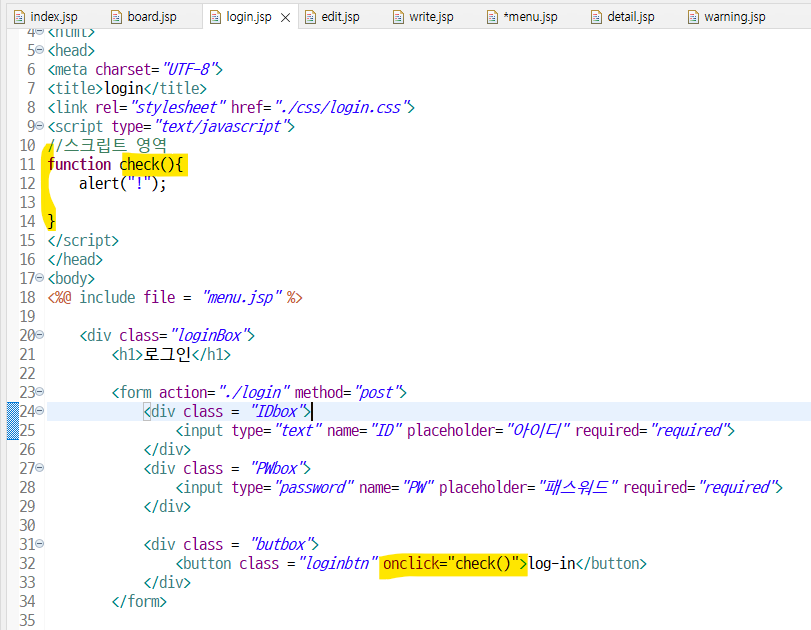Image resolution: width=811 pixels, height=630 pixels.
Task: Click the "PWbox" class value
Action: pos(277,468)
